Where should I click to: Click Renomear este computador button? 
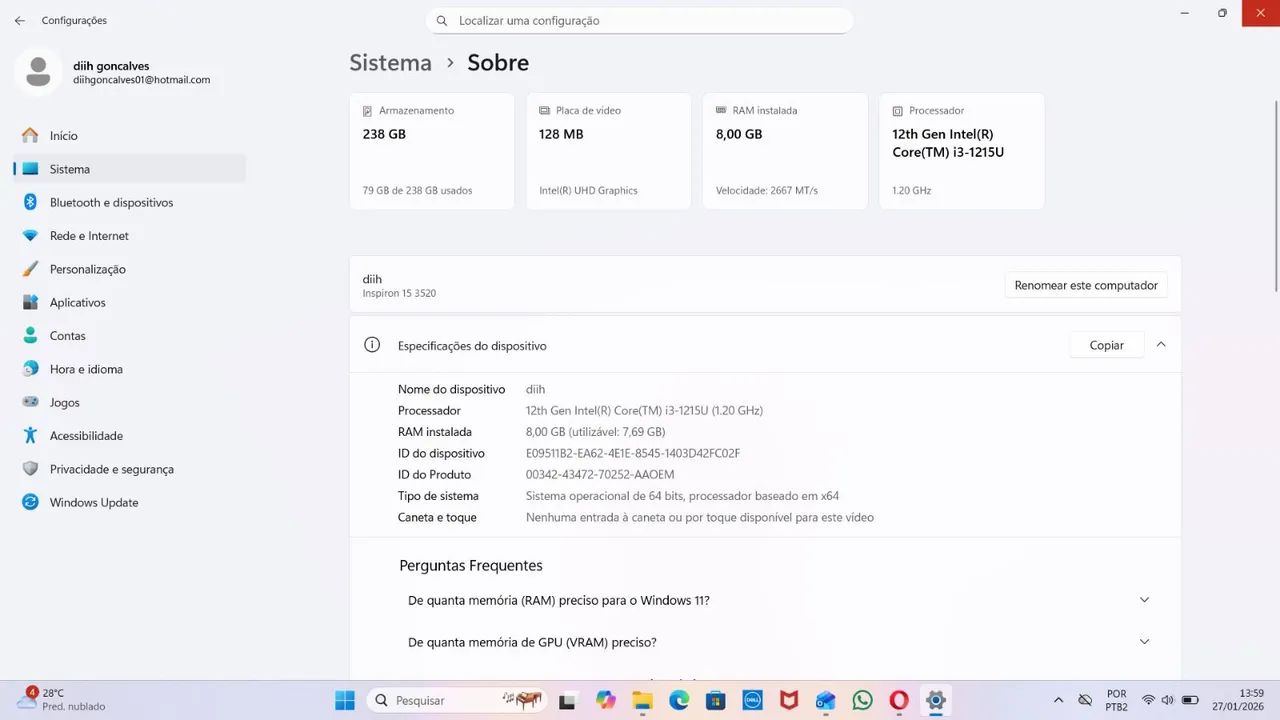pos(1085,285)
